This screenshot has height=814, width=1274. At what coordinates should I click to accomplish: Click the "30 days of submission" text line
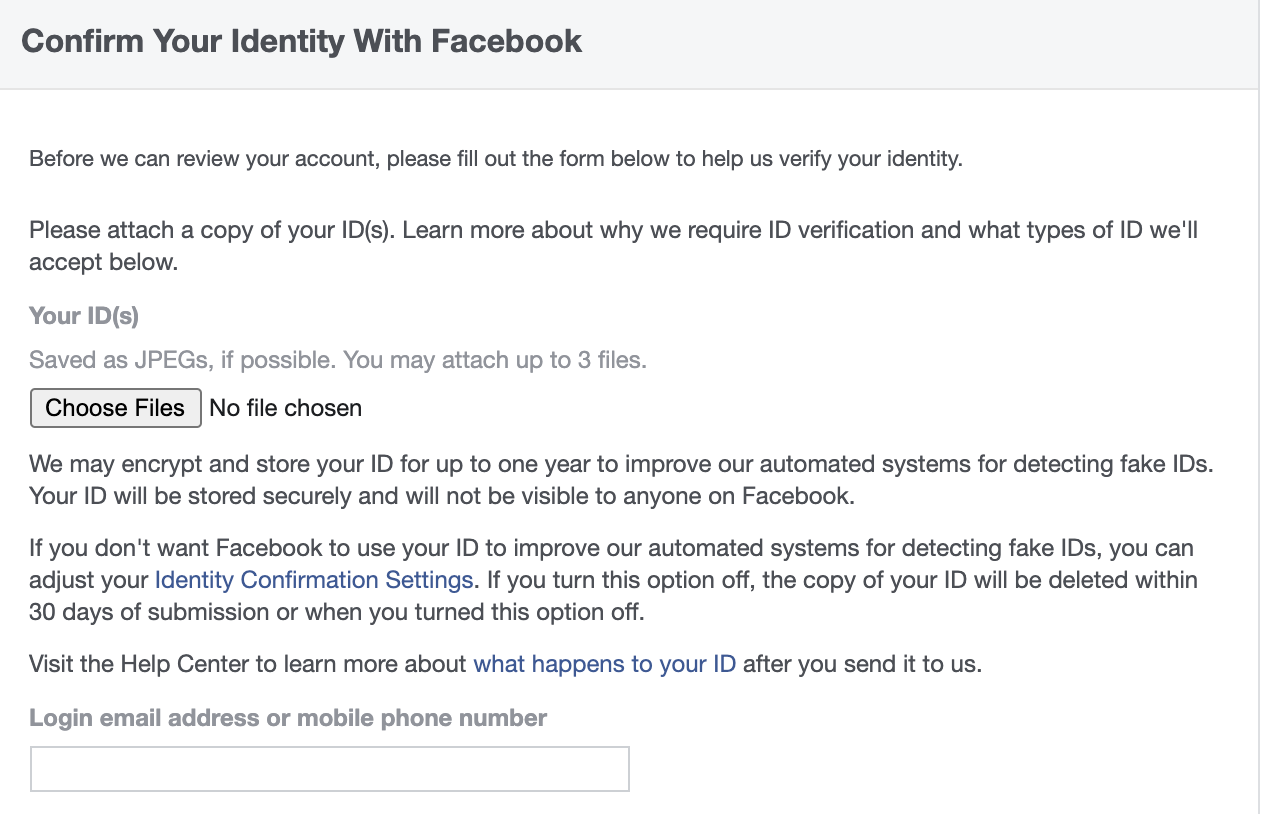[150, 612]
